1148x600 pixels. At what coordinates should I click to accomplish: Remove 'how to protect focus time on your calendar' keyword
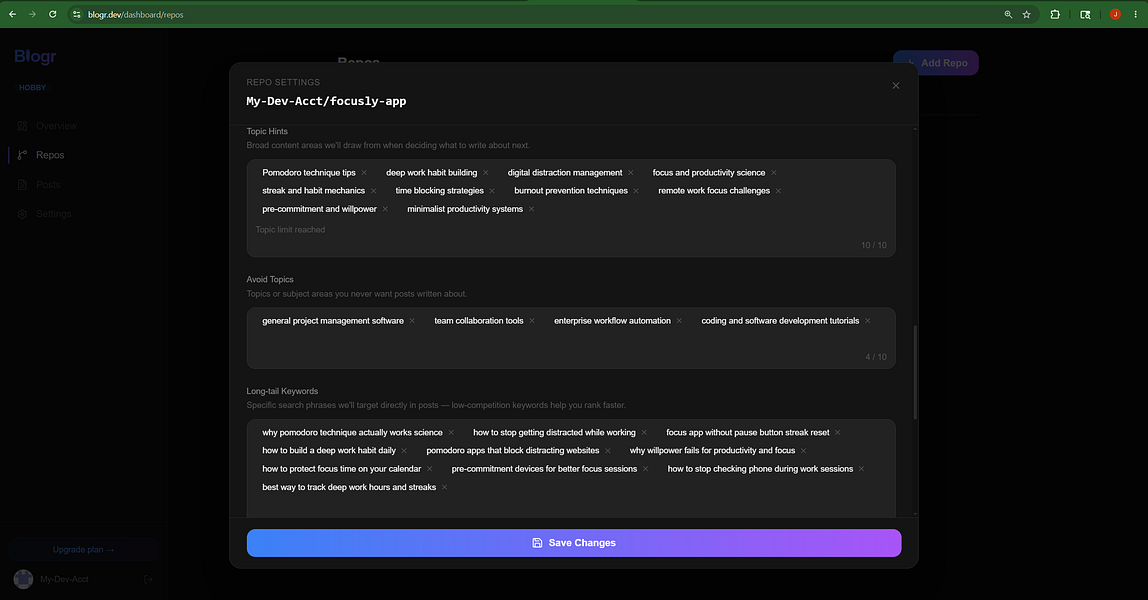(430, 469)
